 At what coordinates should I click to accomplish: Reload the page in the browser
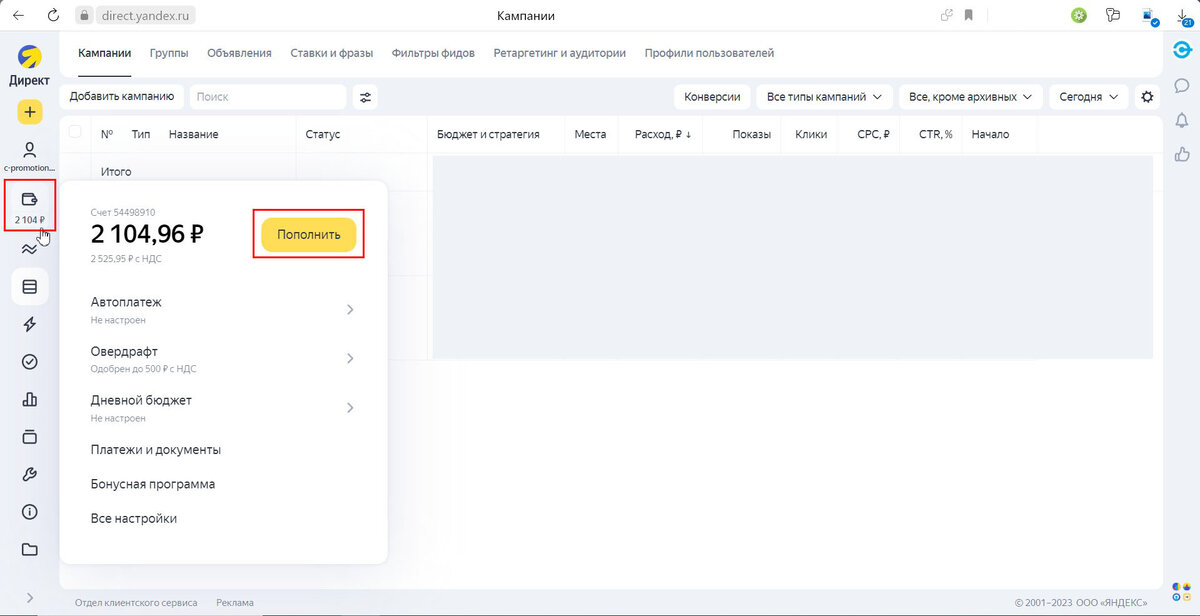point(53,15)
